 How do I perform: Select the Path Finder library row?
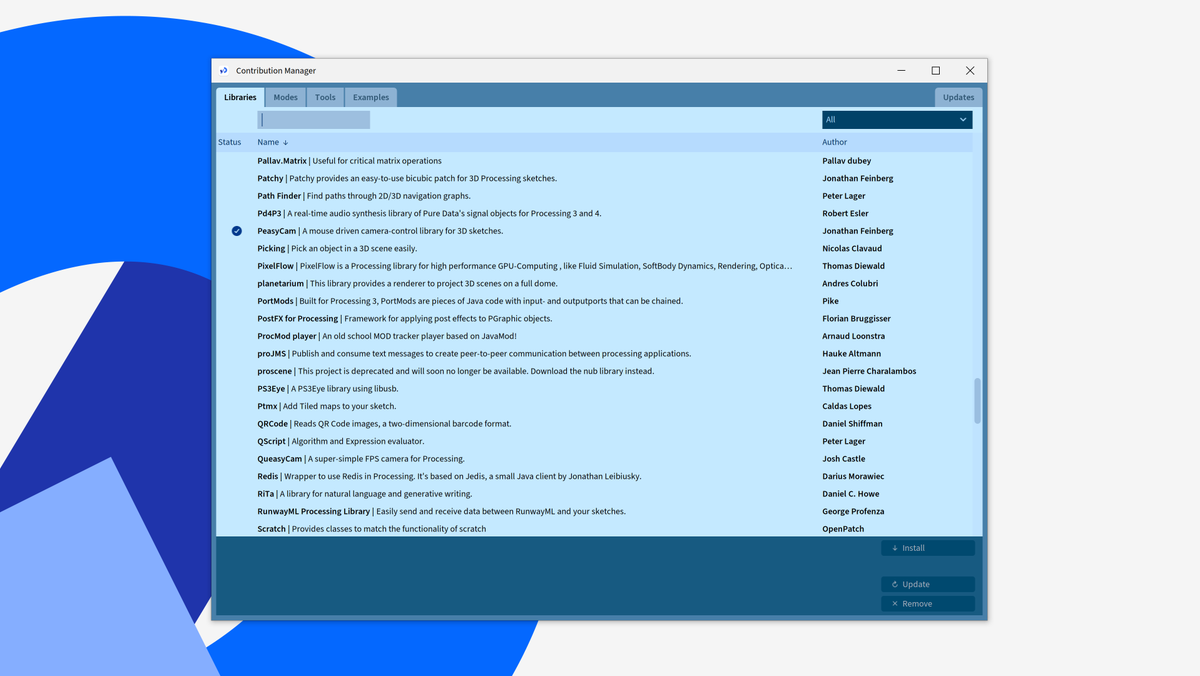point(594,196)
